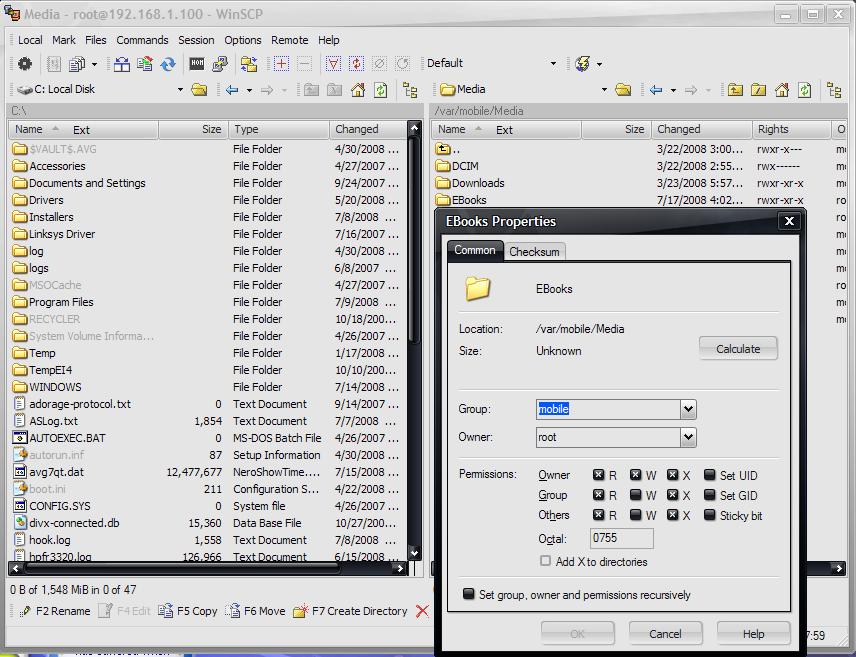Click the Open in PuTTY computers icon
Image resolution: width=856 pixels, height=657 pixels.
tap(220, 64)
